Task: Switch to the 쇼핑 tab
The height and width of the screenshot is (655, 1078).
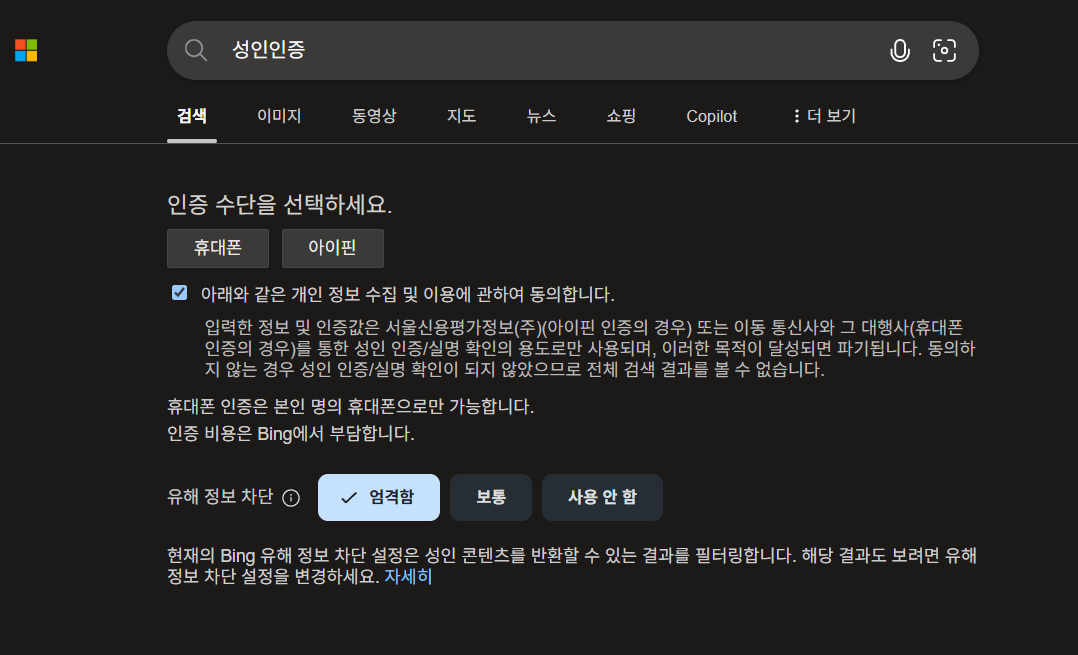Action: [x=621, y=116]
